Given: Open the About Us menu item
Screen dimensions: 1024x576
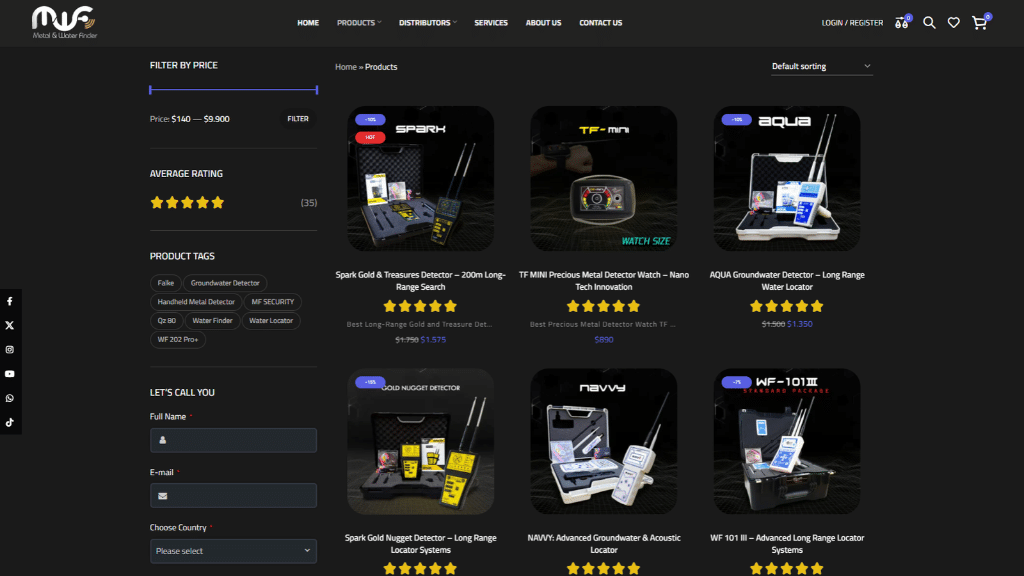Looking at the screenshot, I should 543,23.
